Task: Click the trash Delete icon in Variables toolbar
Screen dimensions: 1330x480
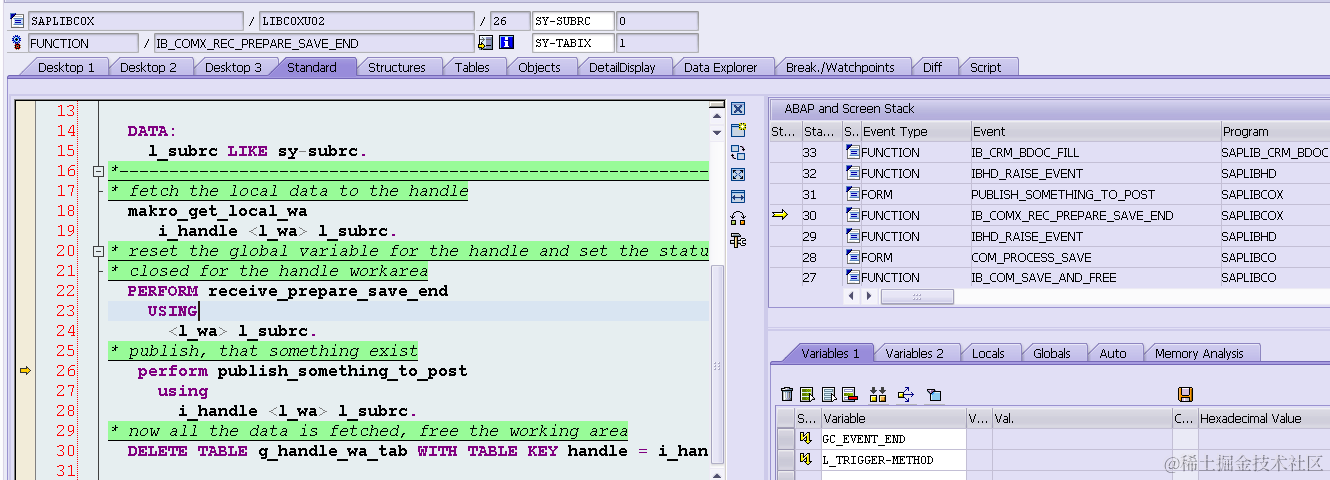Action: [x=787, y=395]
